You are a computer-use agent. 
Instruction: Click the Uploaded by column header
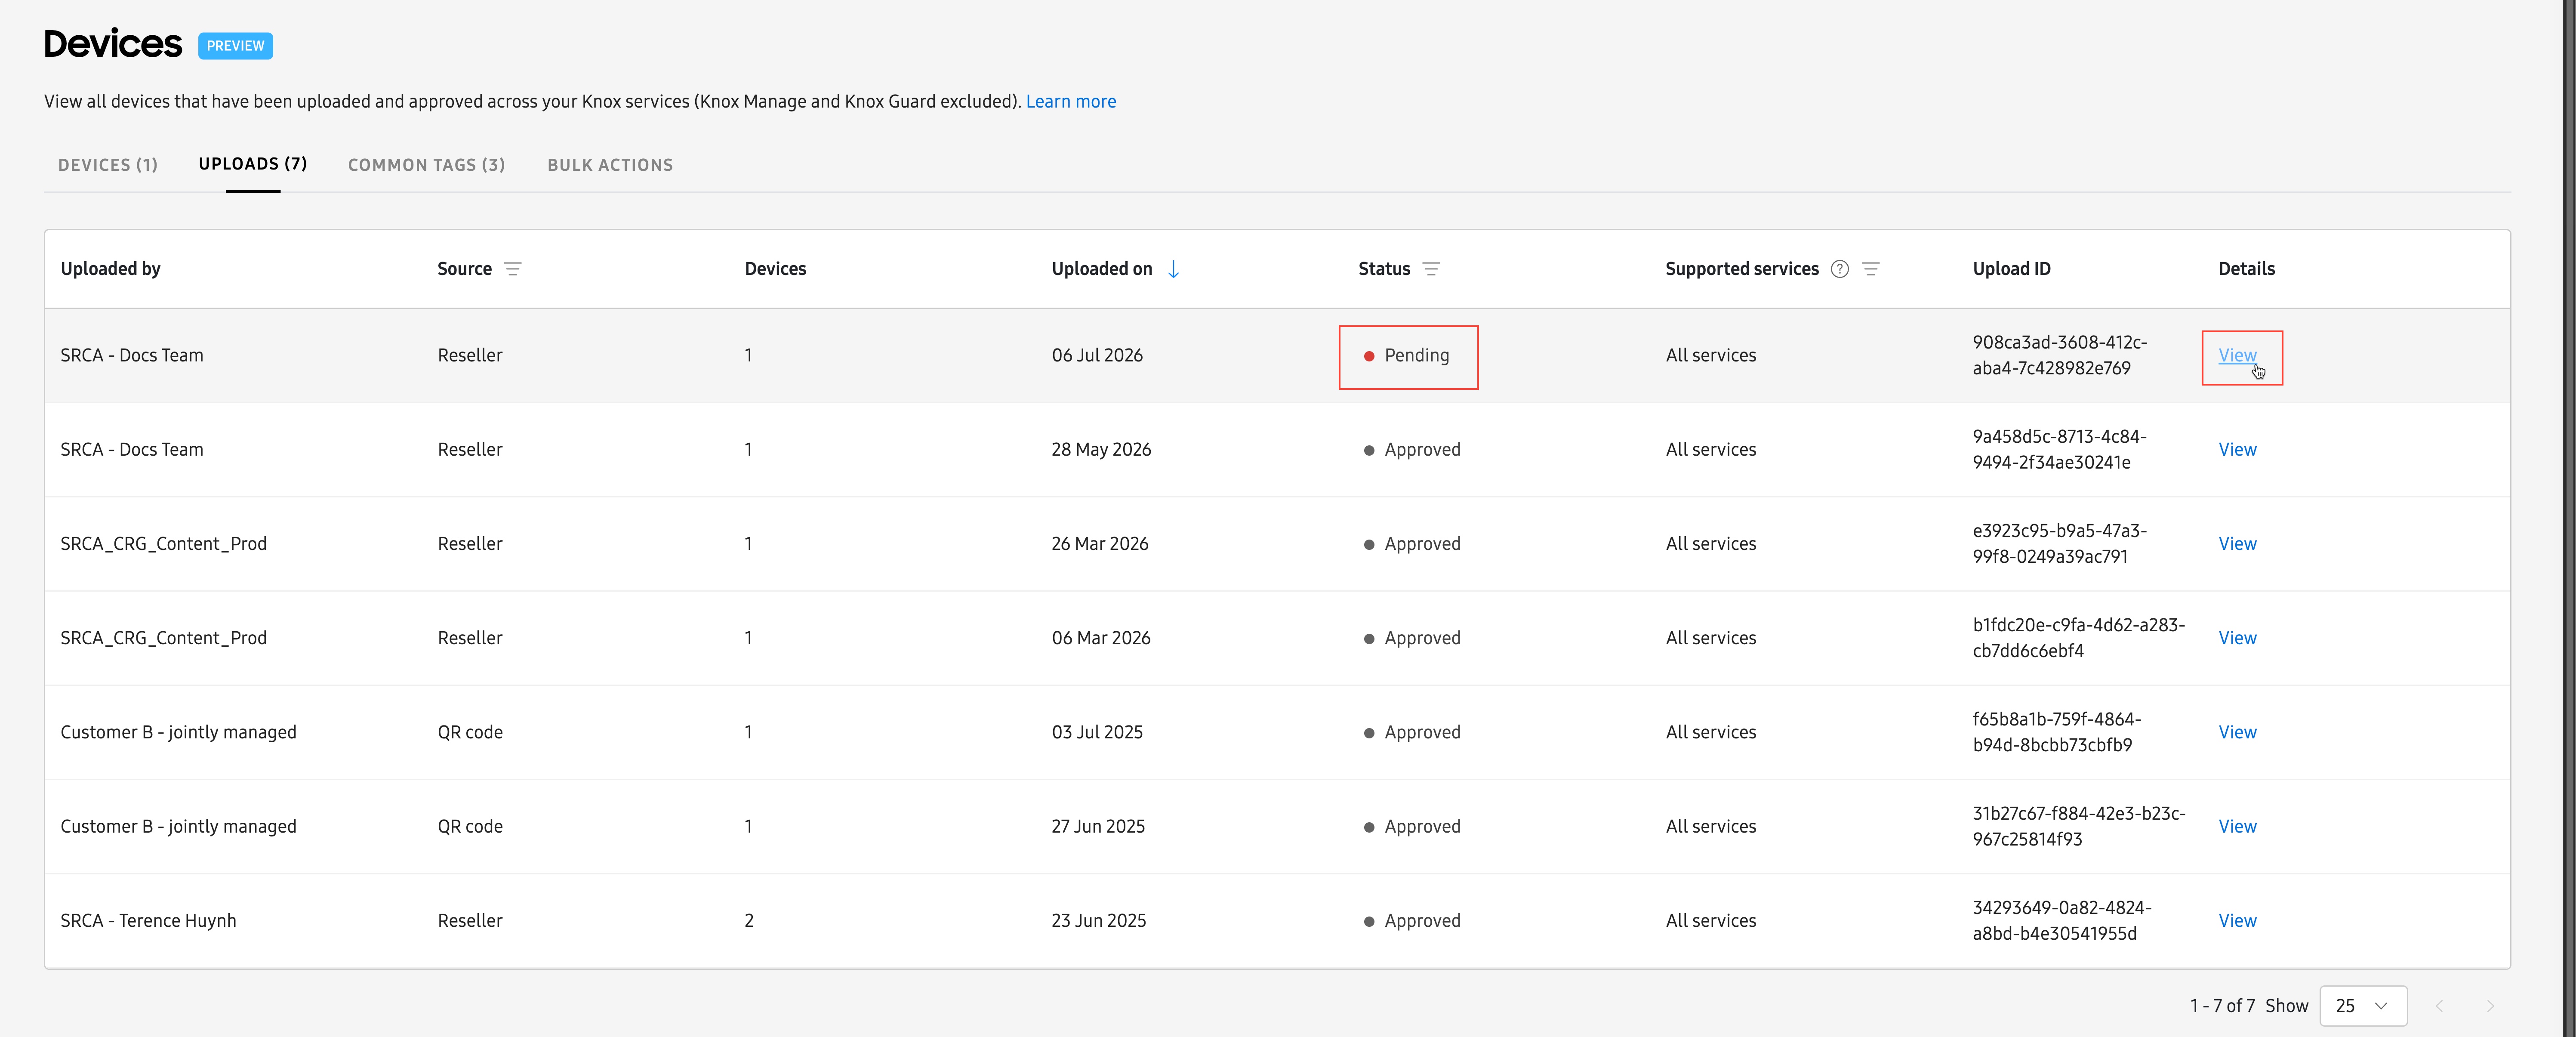point(110,269)
